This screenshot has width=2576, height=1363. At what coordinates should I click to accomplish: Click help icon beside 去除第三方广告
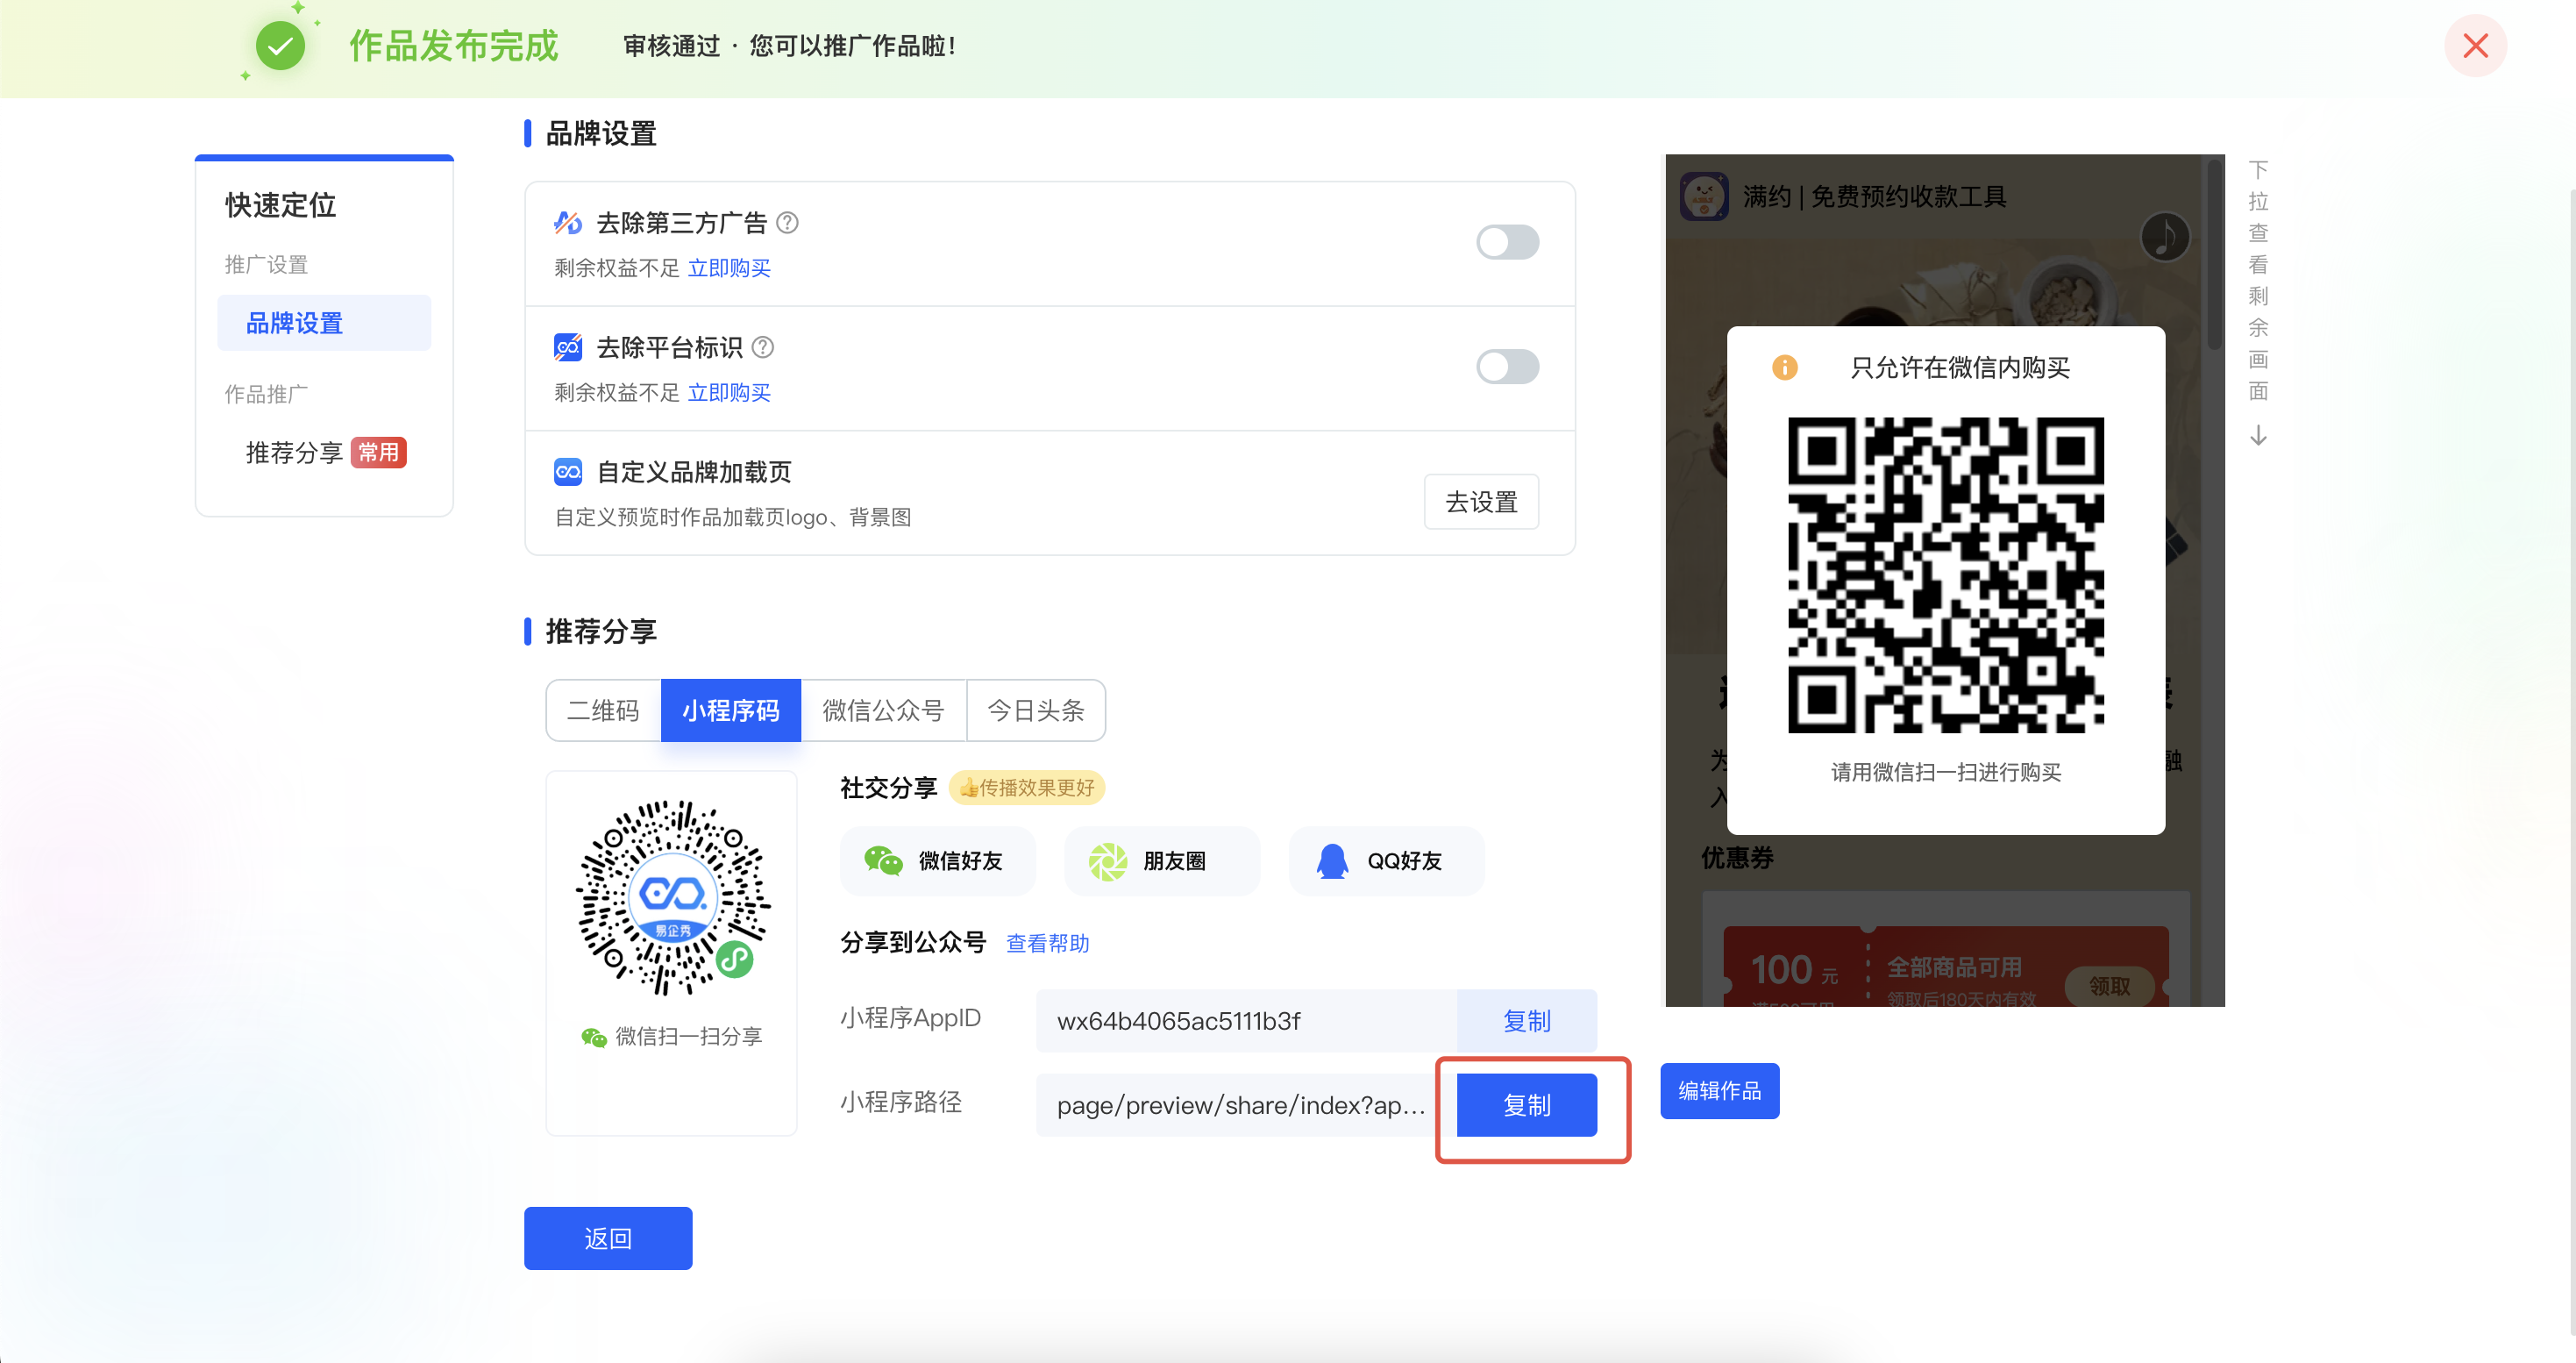788,223
